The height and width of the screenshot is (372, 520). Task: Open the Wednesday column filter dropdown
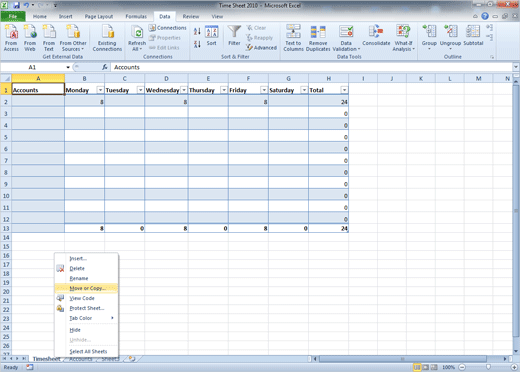pos(184,90)
